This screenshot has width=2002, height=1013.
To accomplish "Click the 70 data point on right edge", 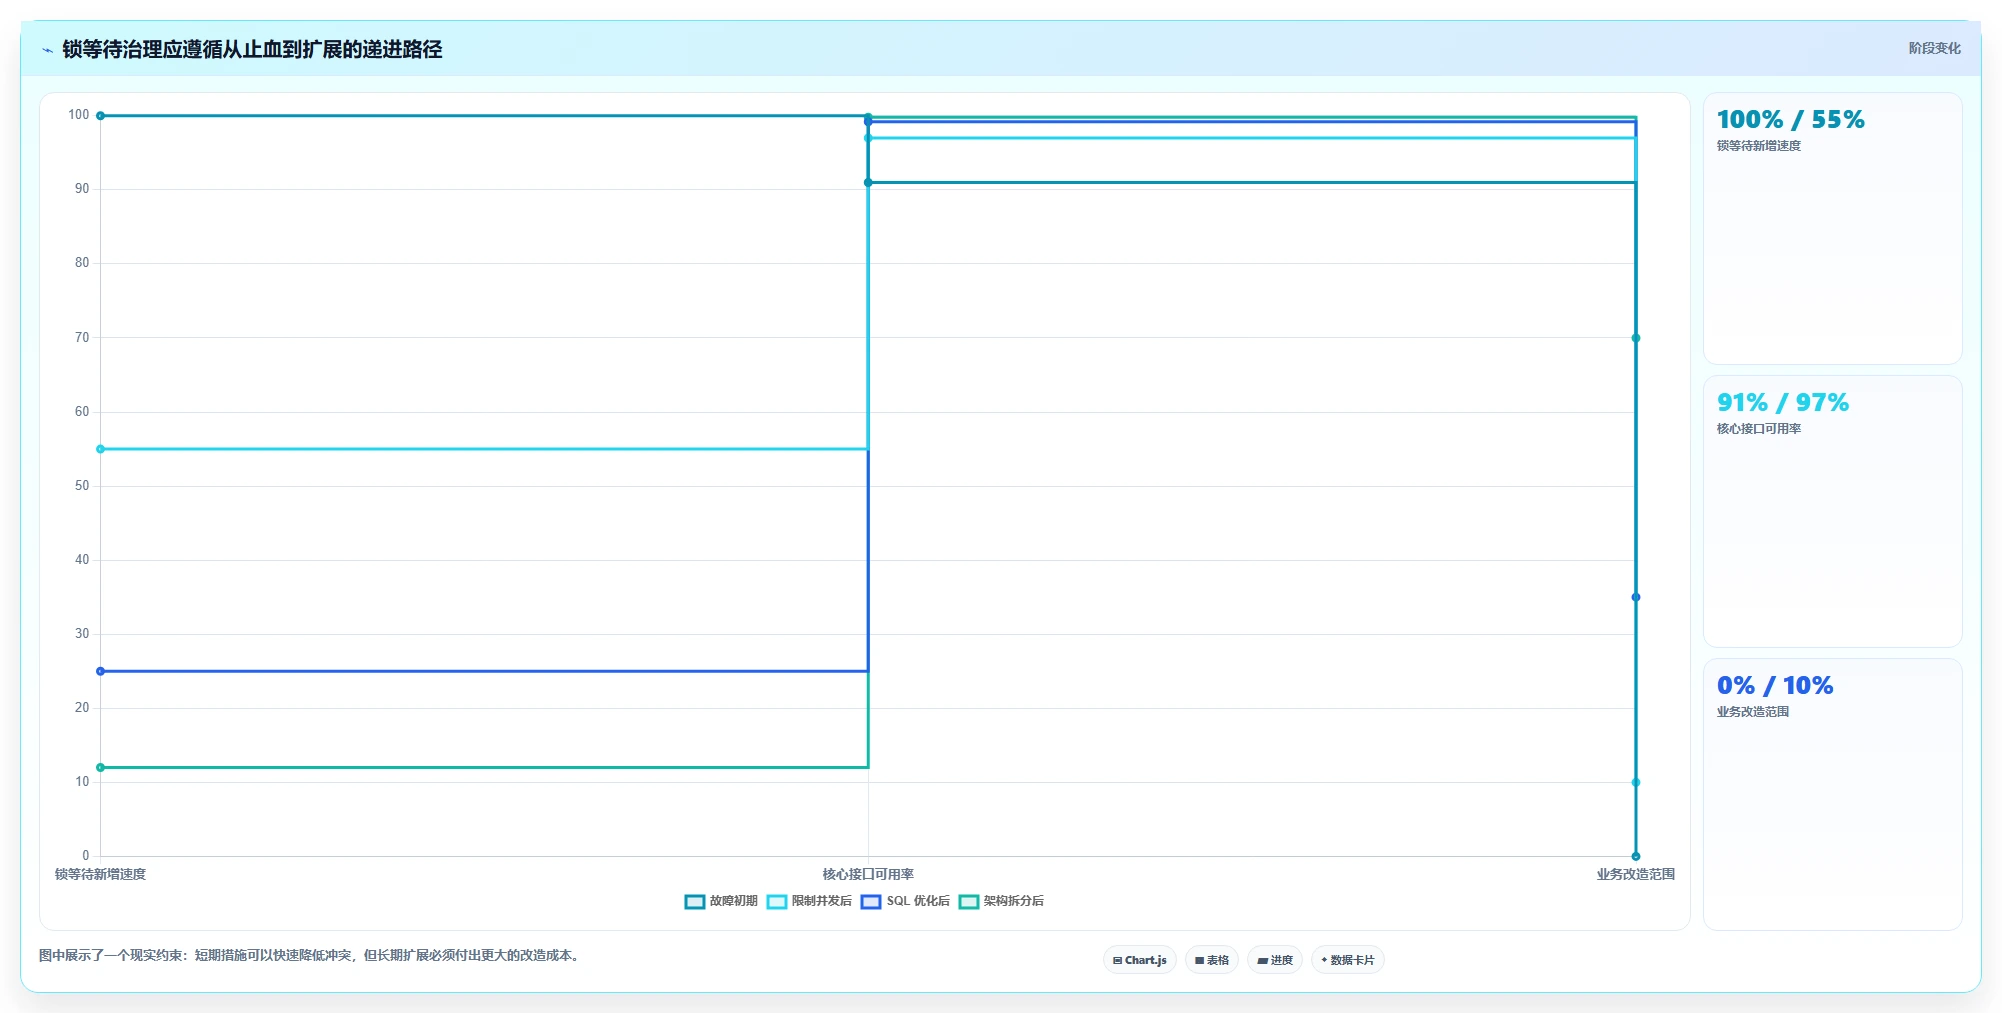I will click(x=1636, y=338).
